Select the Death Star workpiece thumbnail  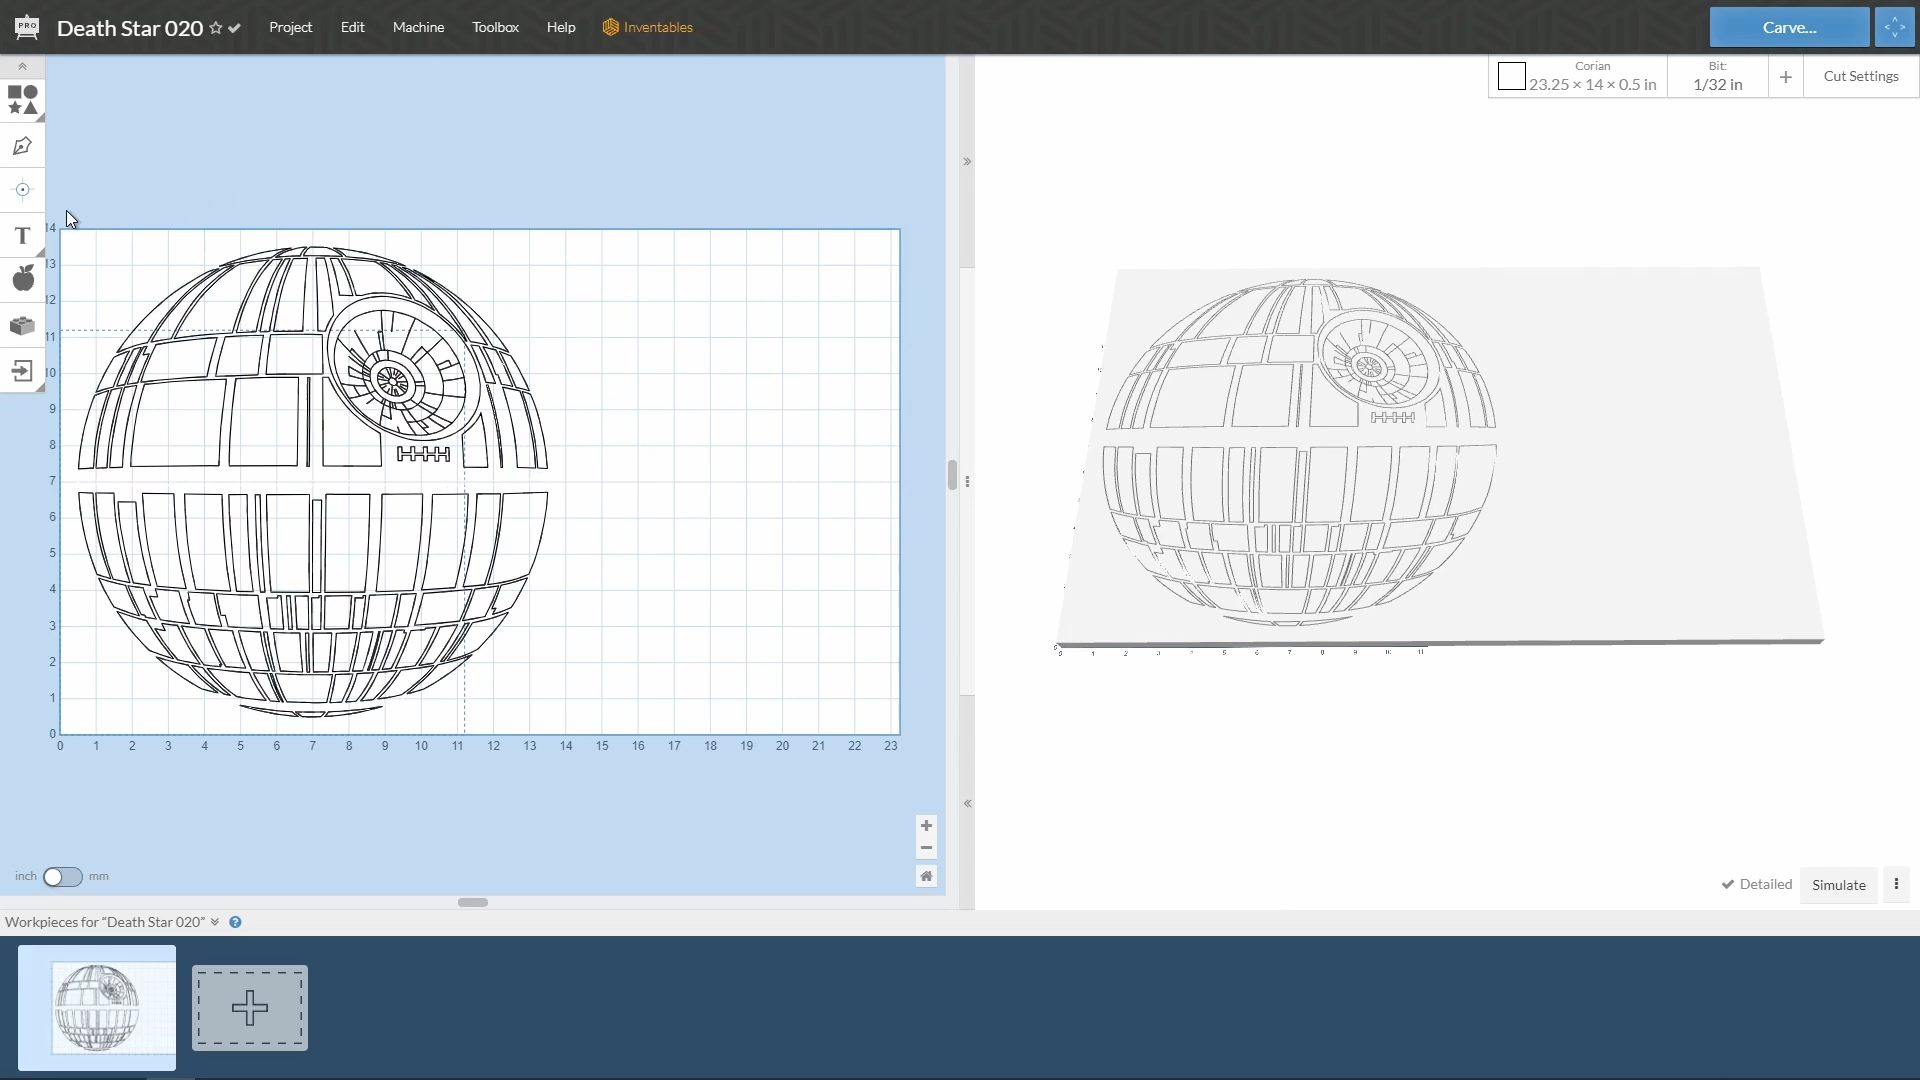(x=96, y=1008)
